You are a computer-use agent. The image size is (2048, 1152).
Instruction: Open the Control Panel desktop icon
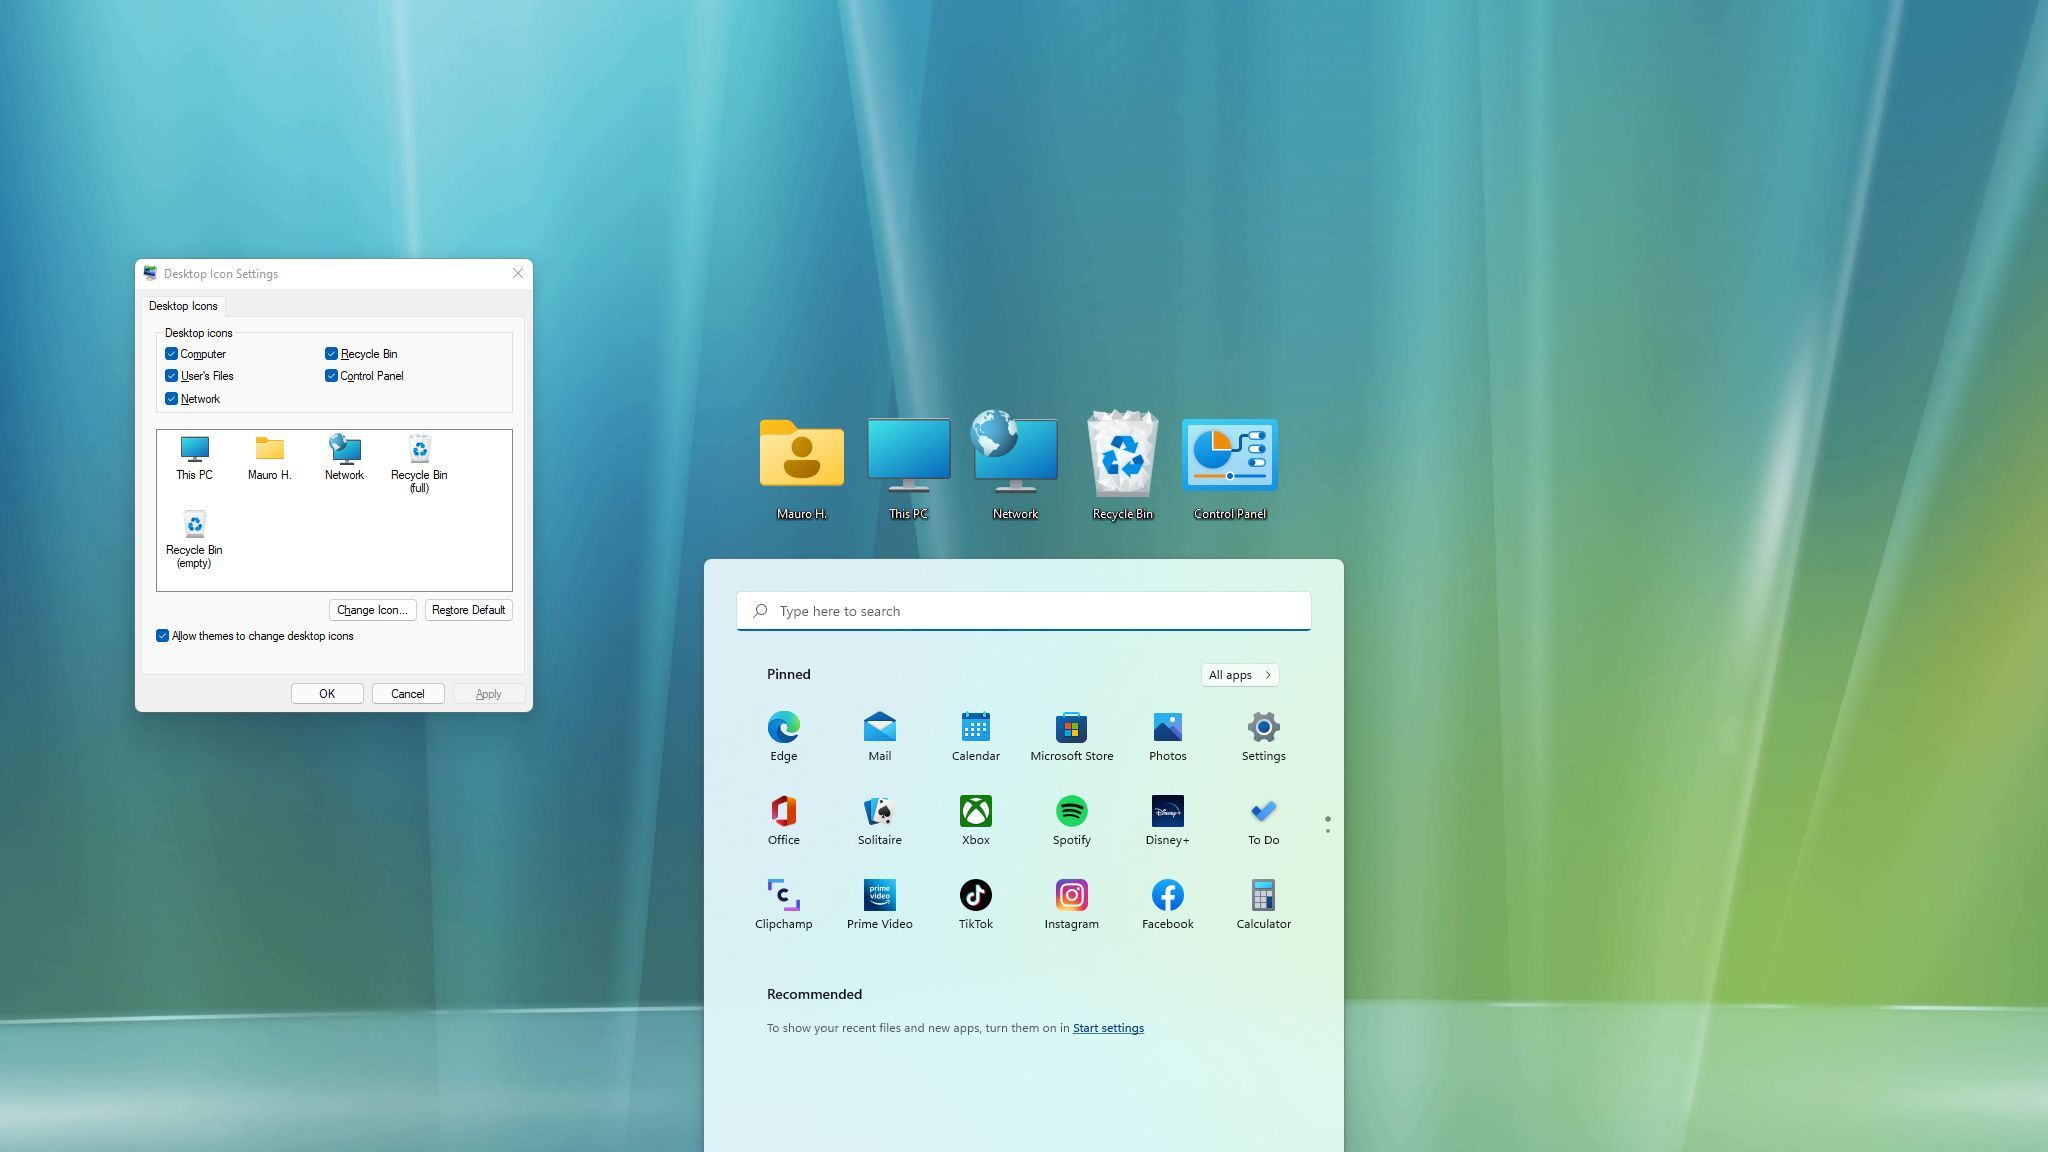tap(1229, 456)
